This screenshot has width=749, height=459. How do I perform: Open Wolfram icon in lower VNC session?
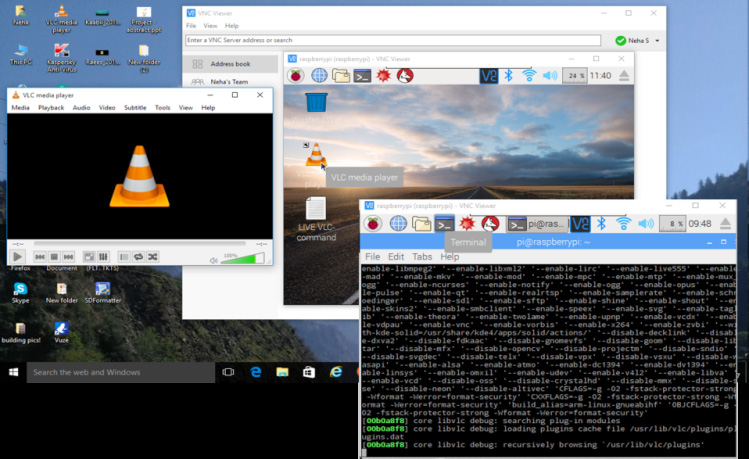click(490, 224)
